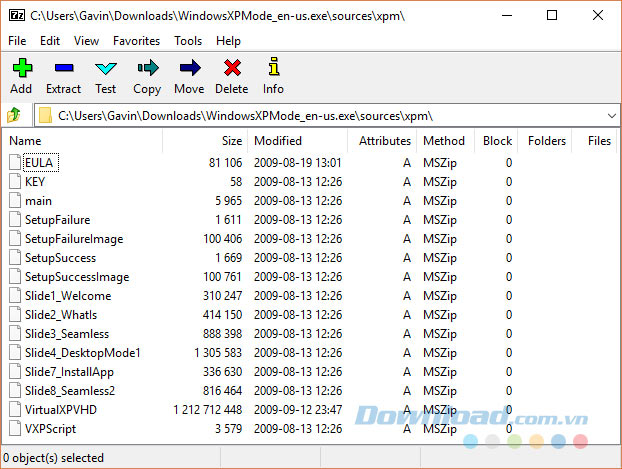Open the Tools menu
Image resolution: width=622 pixels, height=469 pixels.
coord(188,41)
